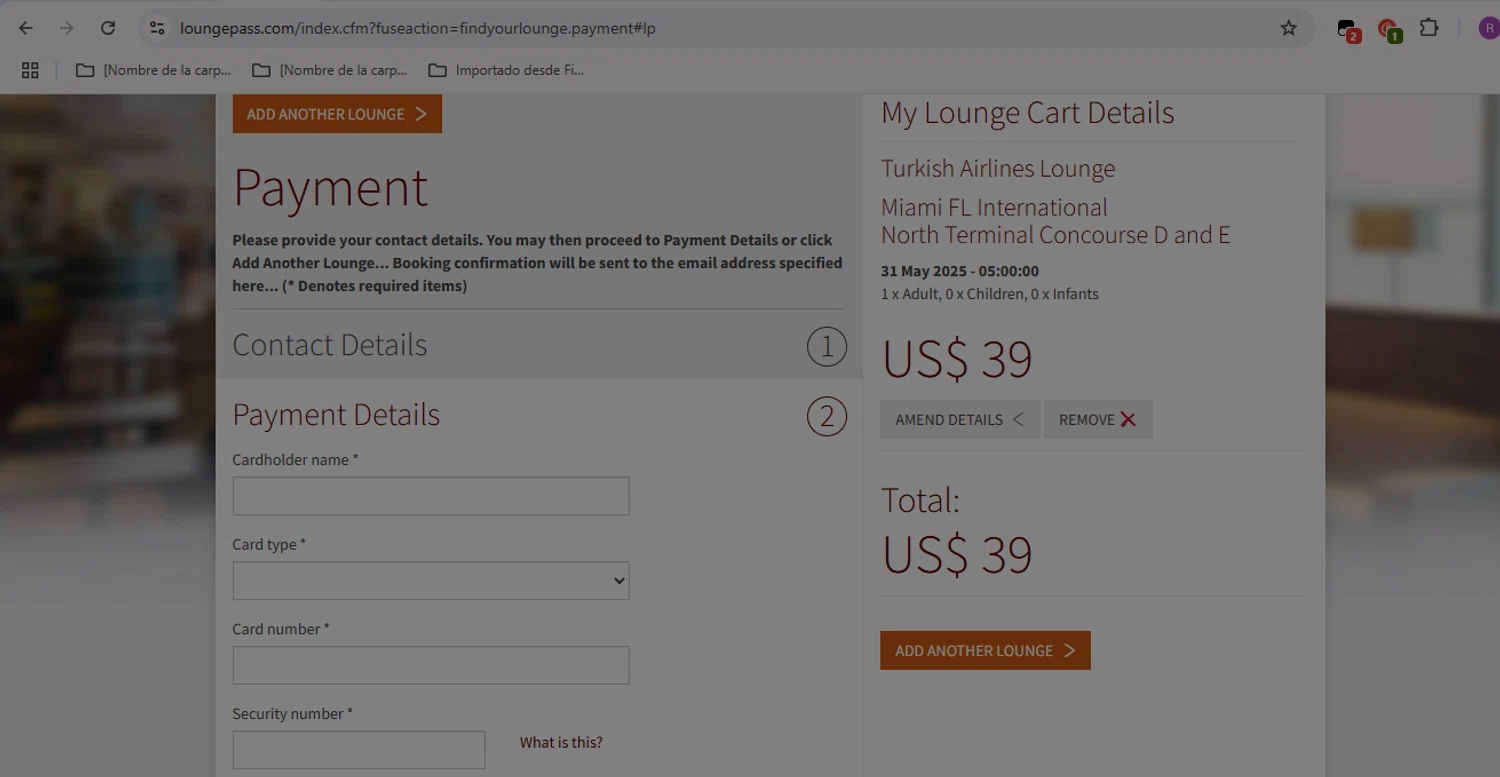Open the Card type dropdown
The width and height of the screenshot is (1500, 777).
[431, 581]
